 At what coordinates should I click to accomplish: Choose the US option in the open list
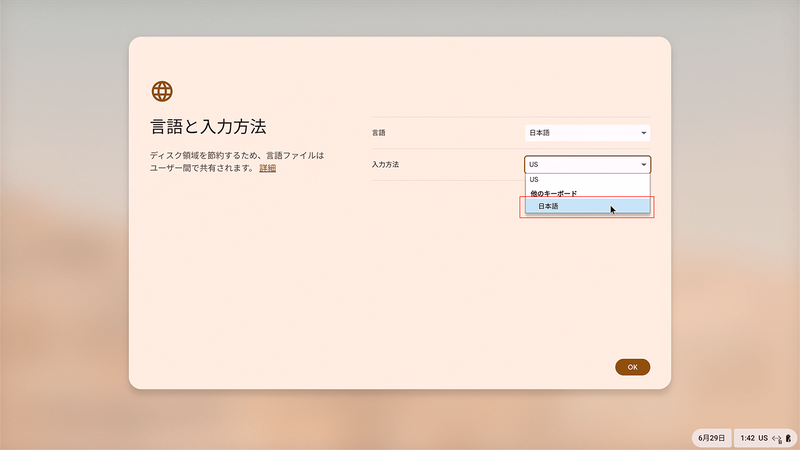point(588,180)
